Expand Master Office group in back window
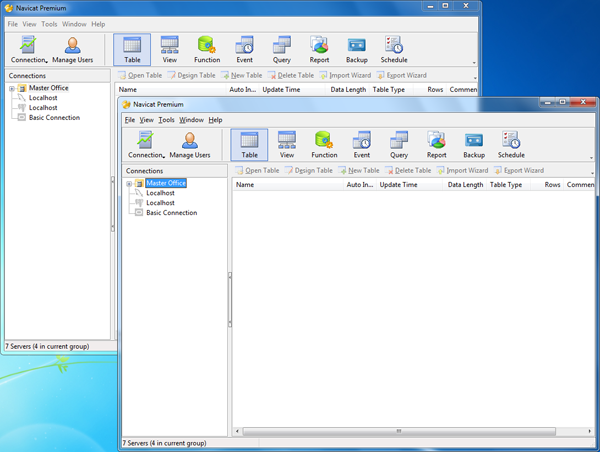 click(12, 88)
